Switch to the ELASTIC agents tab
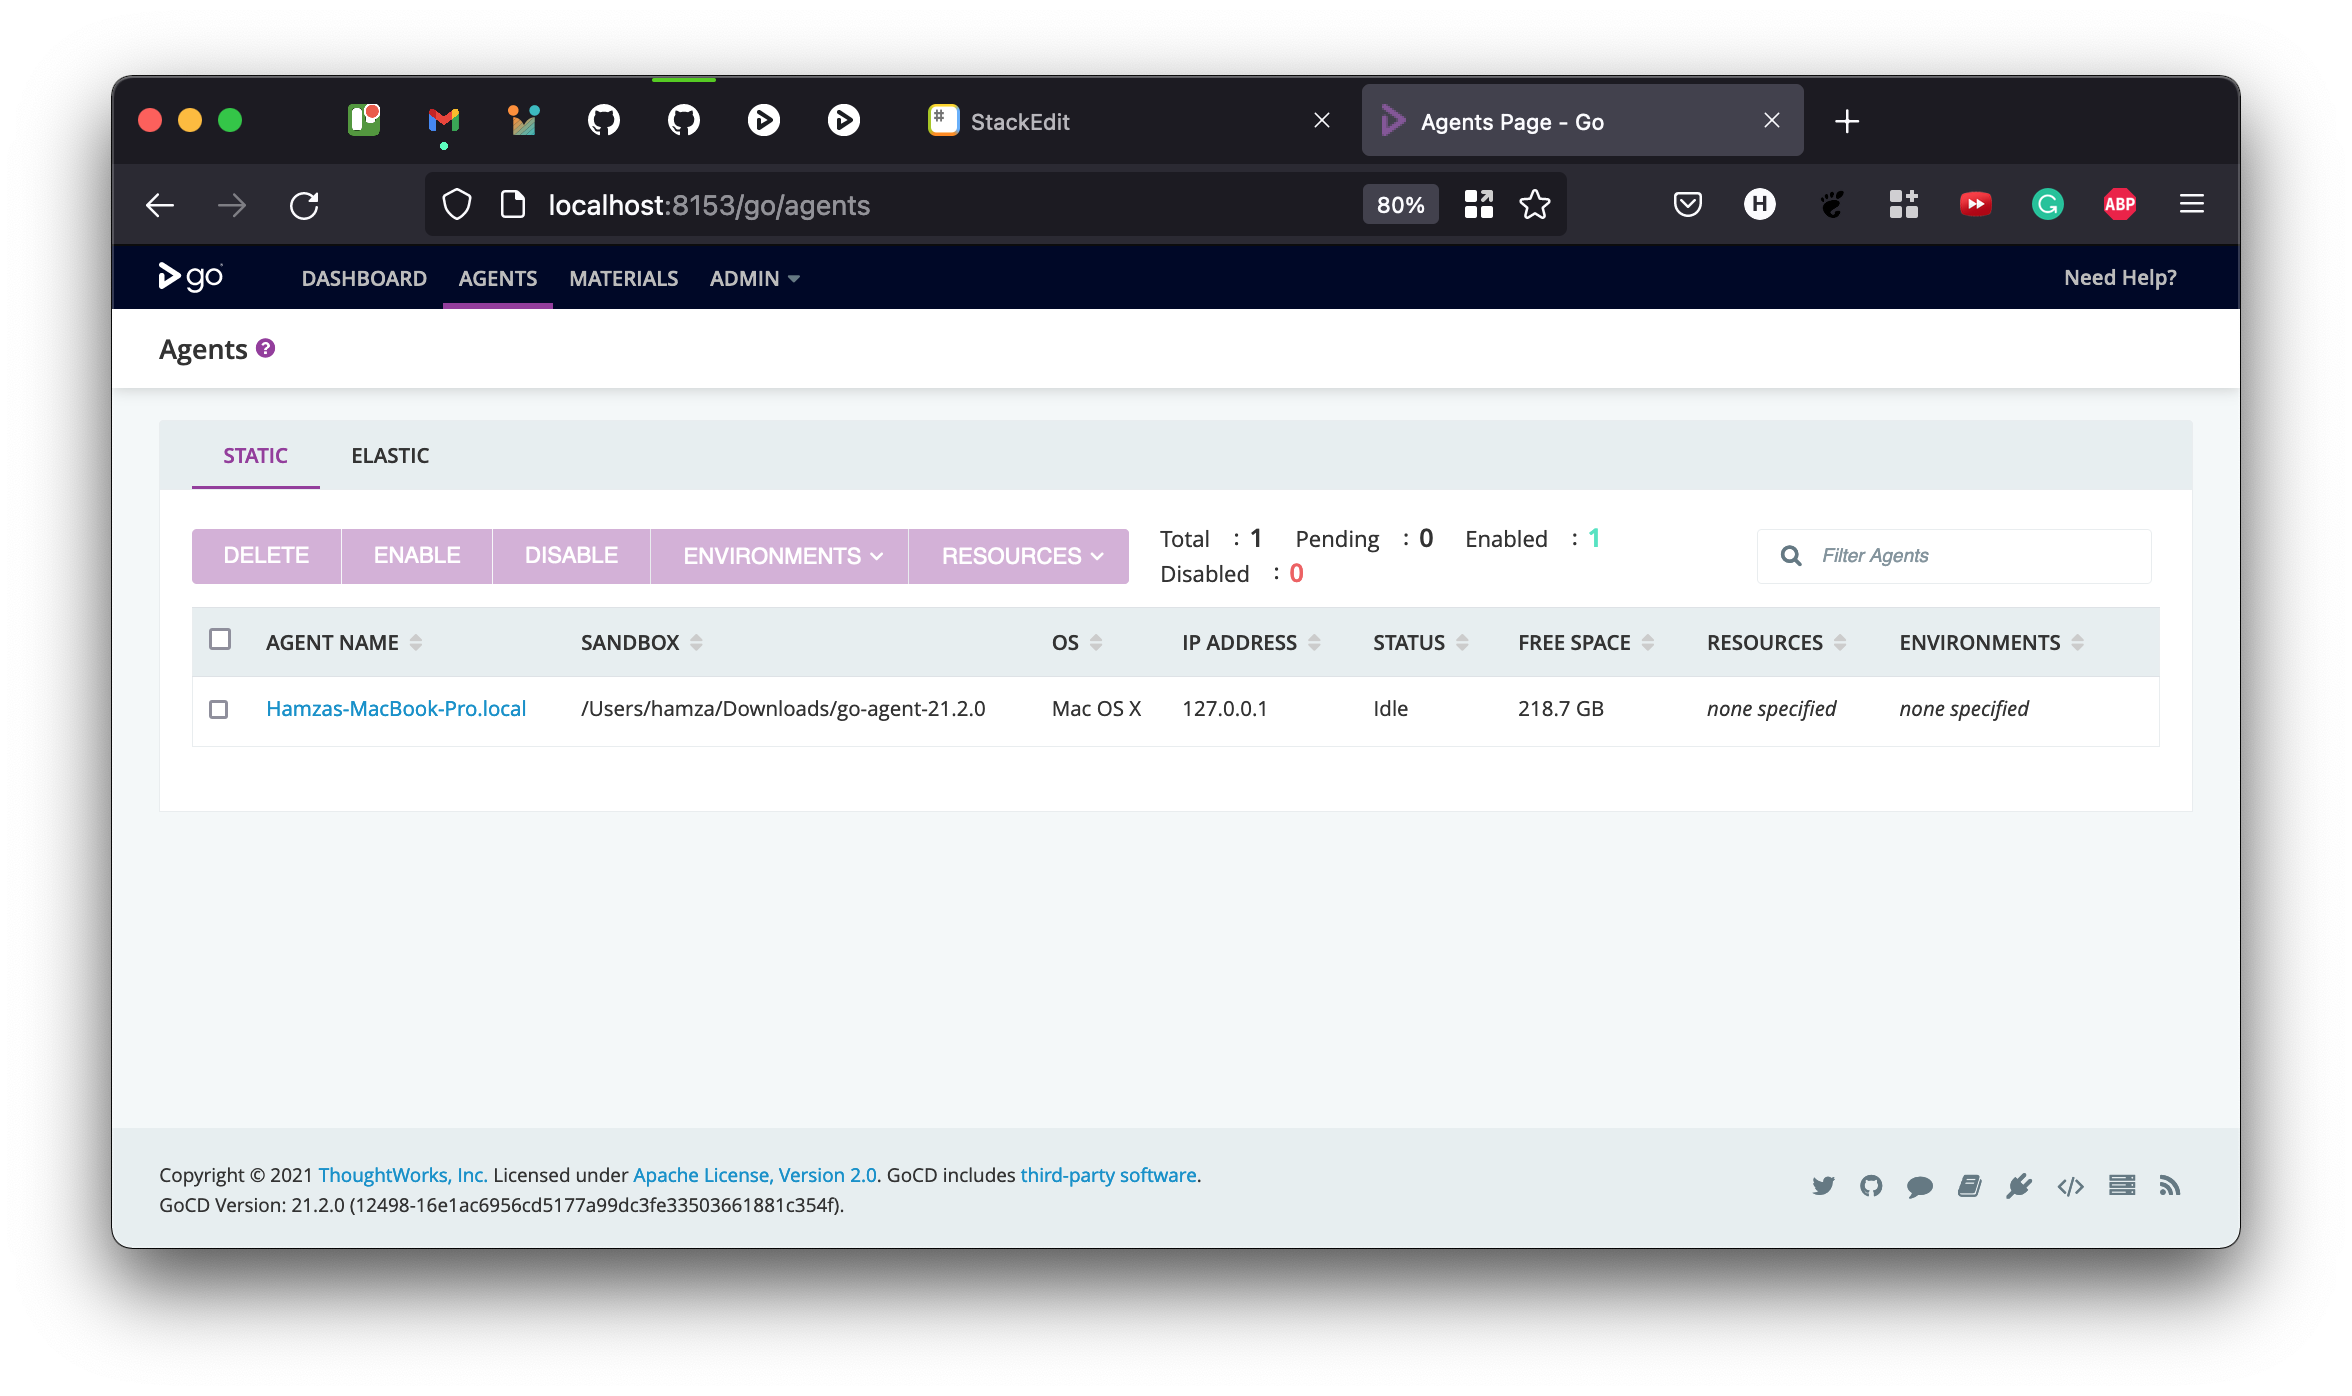The width and height of the screenshot is (2352, 1396). pos(389,454)
